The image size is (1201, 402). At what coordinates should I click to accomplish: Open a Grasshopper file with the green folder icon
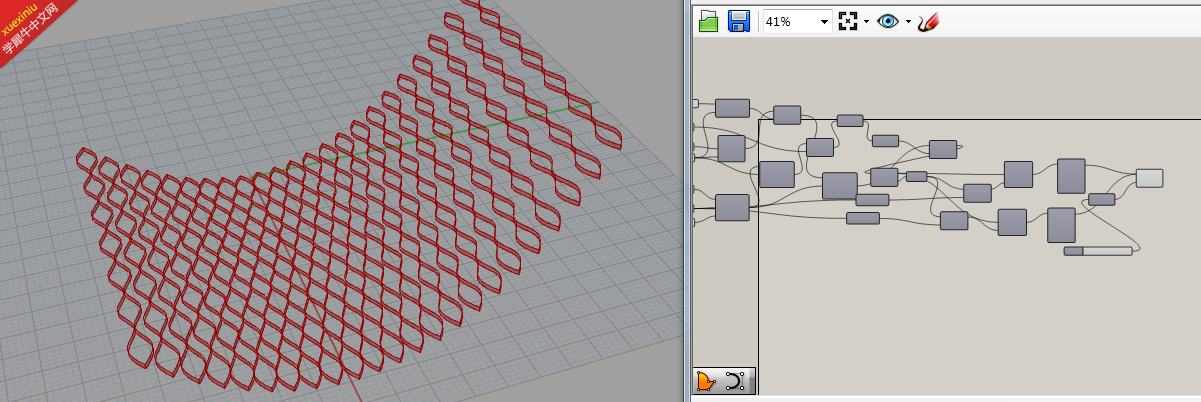(708, 21)
